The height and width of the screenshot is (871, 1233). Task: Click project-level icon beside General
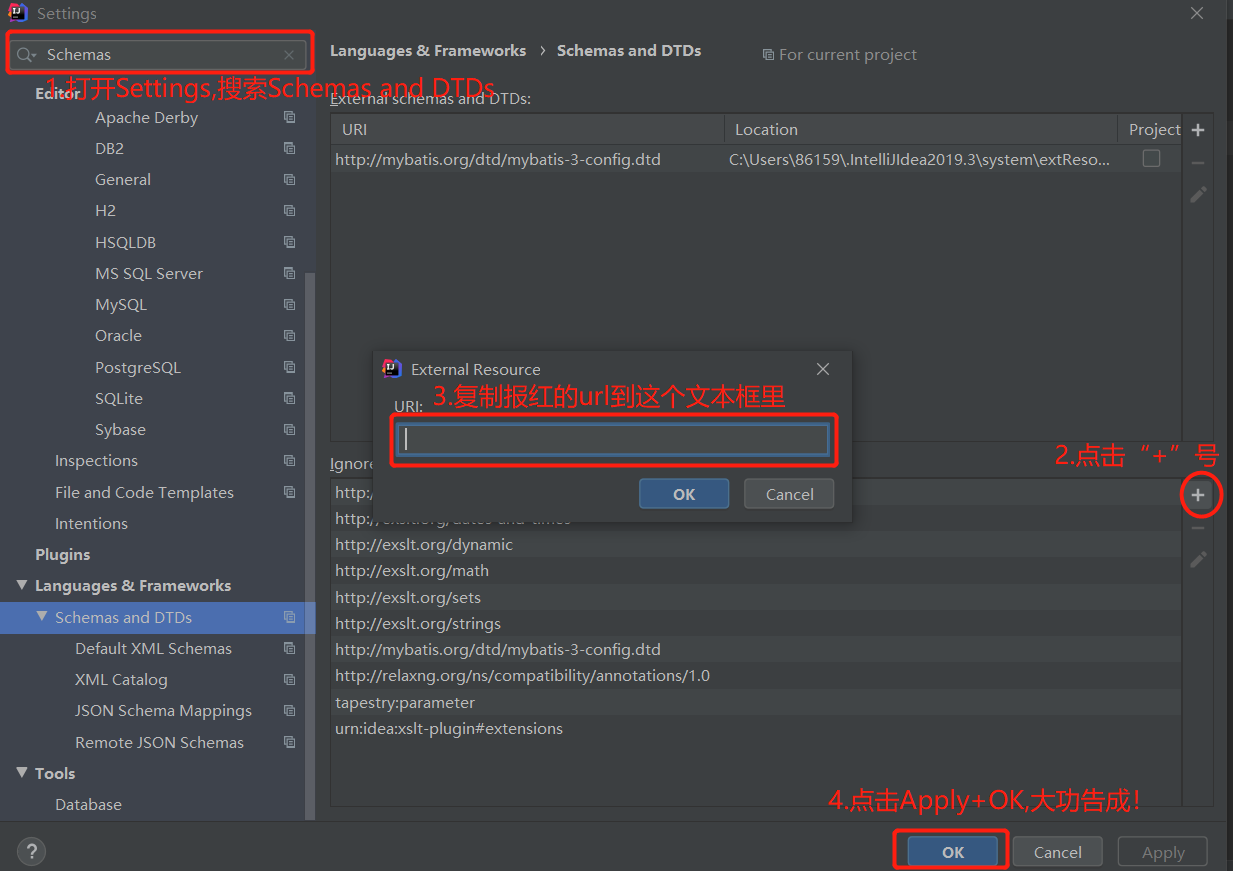point(289,180)
